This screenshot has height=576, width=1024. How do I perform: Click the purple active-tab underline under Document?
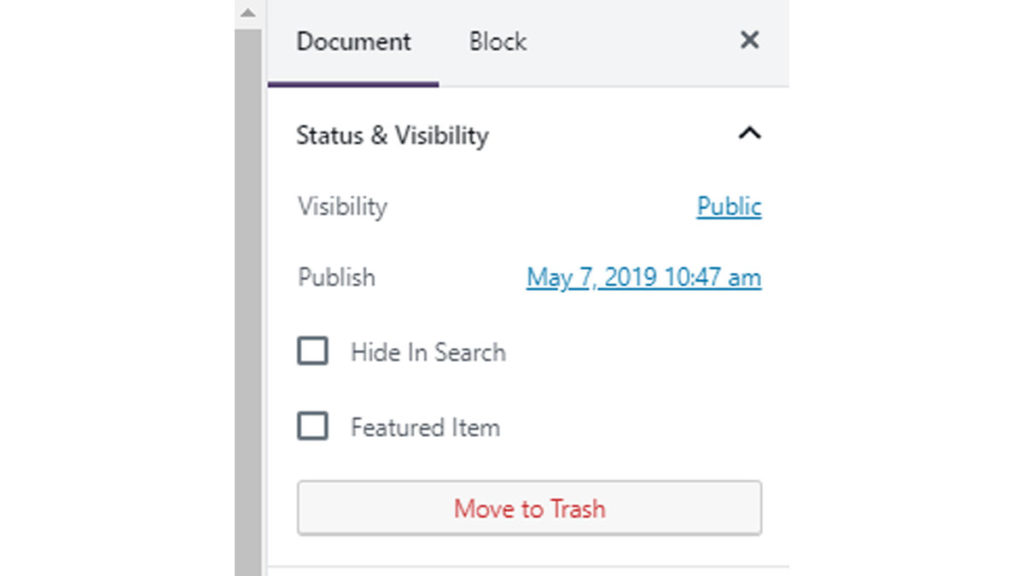353,84
